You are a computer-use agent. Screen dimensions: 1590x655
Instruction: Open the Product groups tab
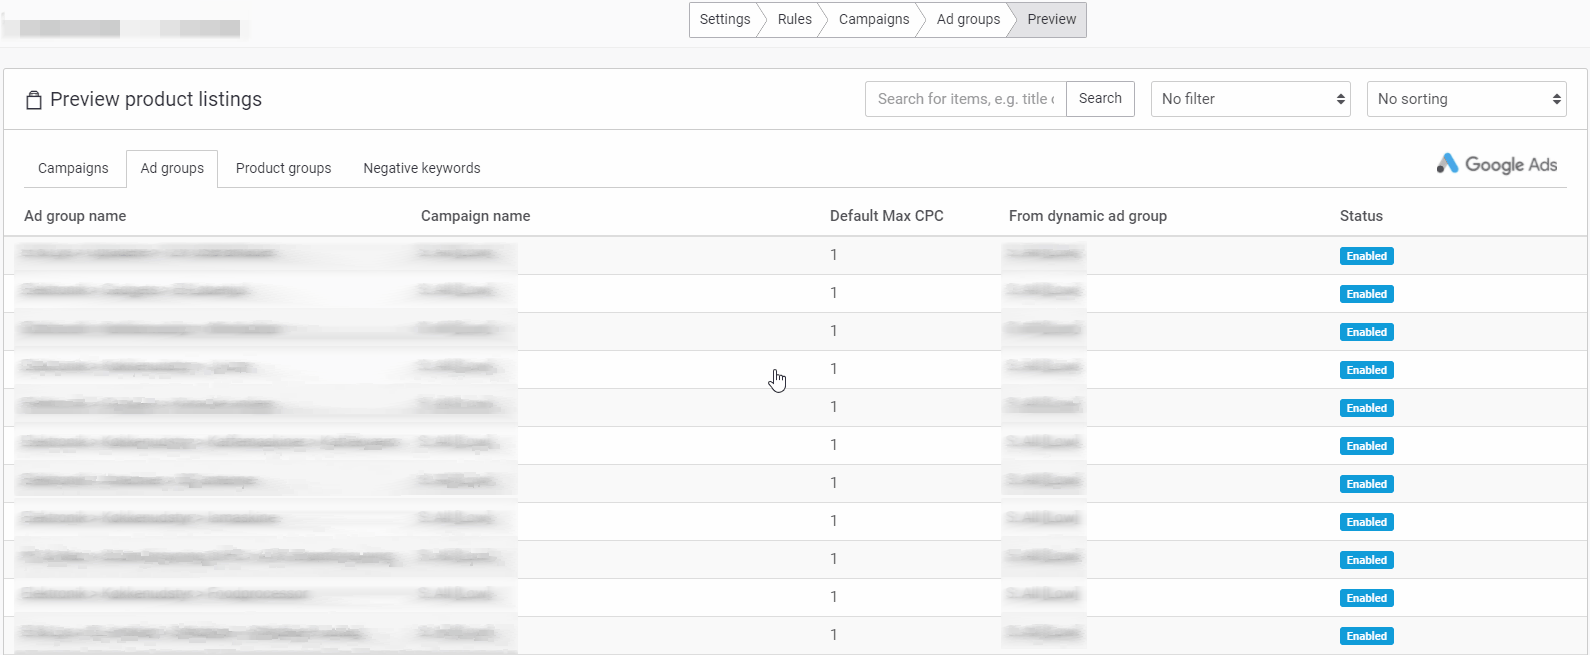[x=283, y=168]
